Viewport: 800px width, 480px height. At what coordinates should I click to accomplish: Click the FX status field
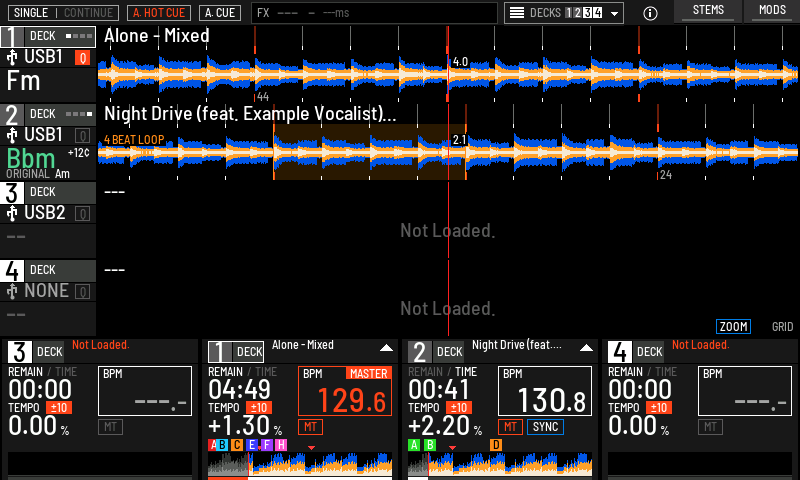pyautogui.click(x=374, y=13)
